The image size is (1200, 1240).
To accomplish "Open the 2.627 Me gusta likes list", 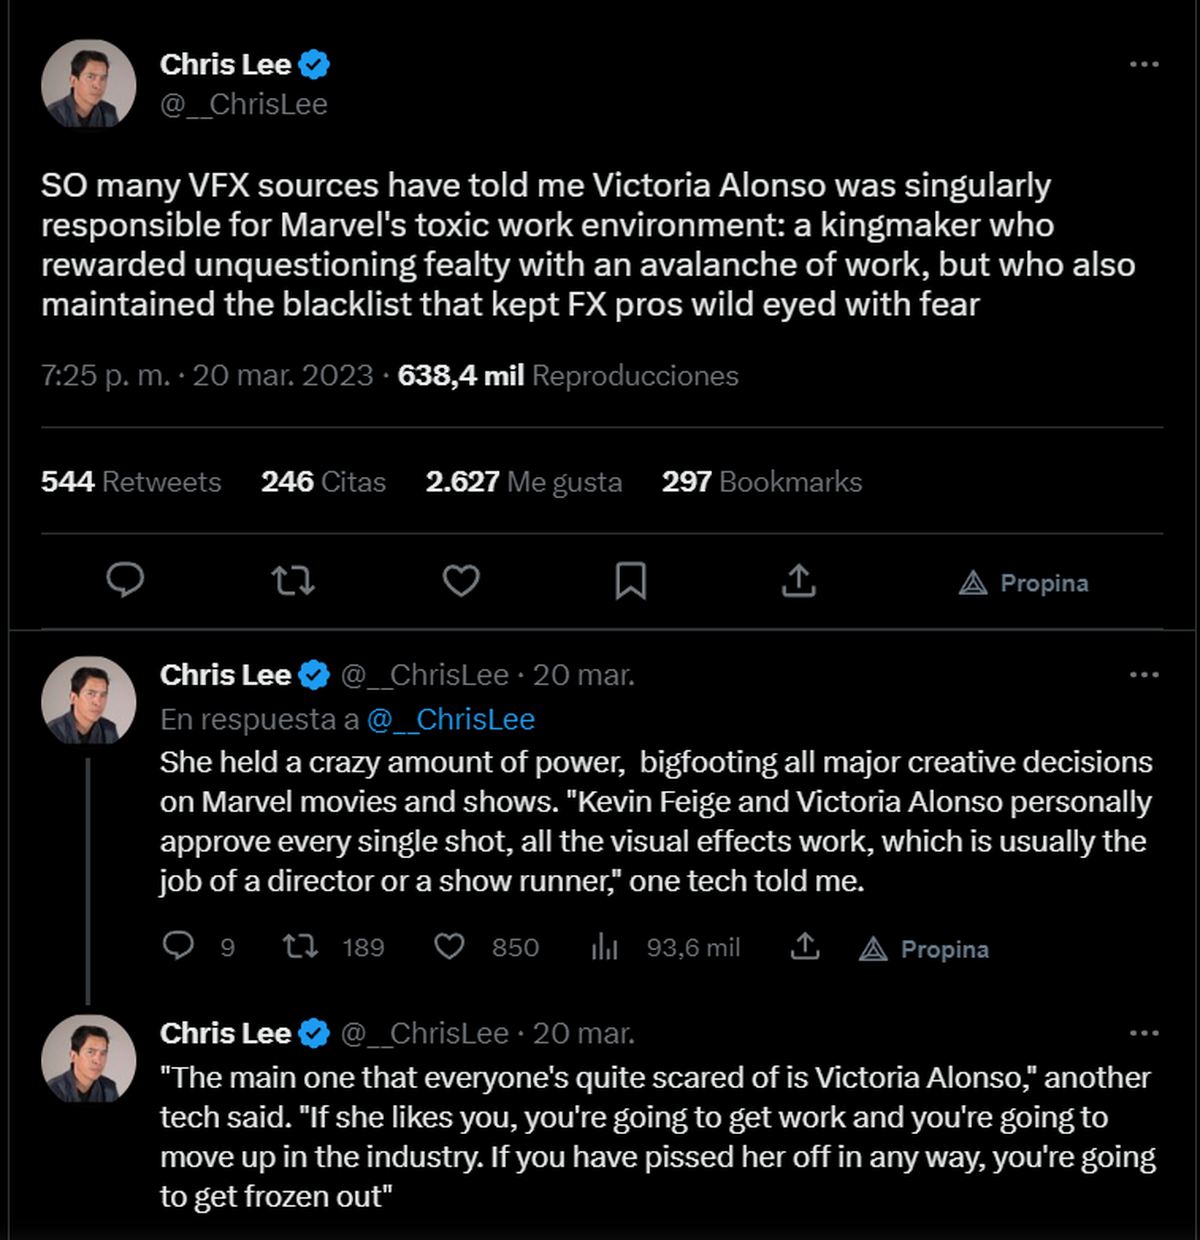I will (x=523, y=482).
